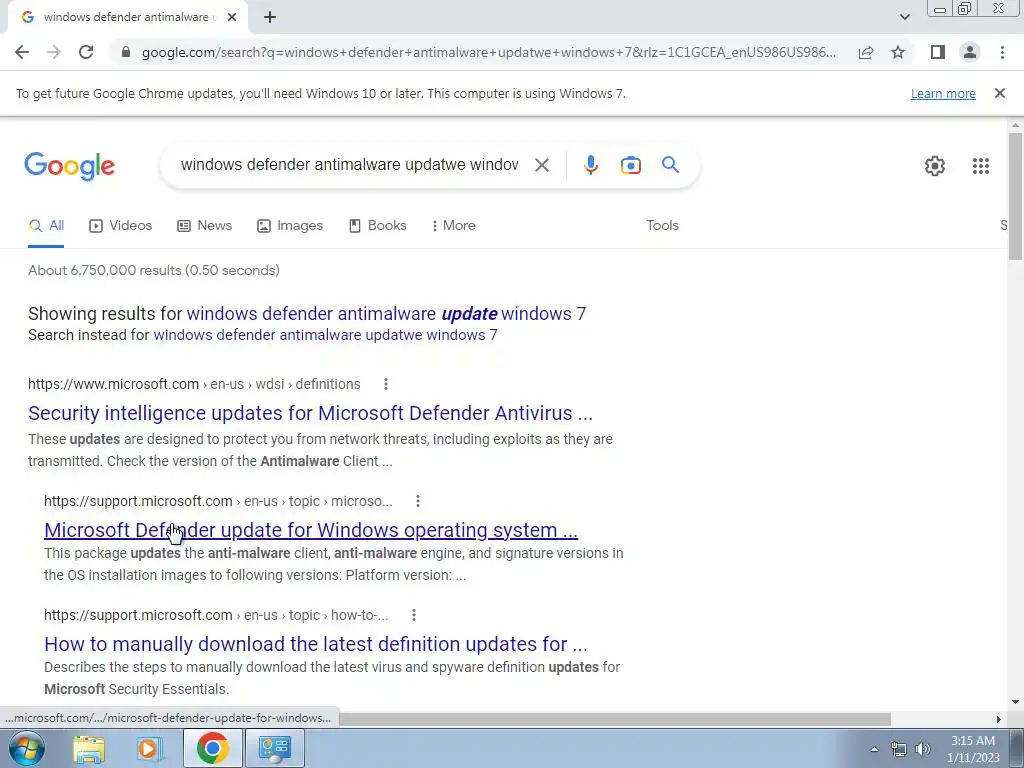Open the Control Panel taskbar item
The image size is (1024, 768).
pyautogui.click(x=274, y=748)
